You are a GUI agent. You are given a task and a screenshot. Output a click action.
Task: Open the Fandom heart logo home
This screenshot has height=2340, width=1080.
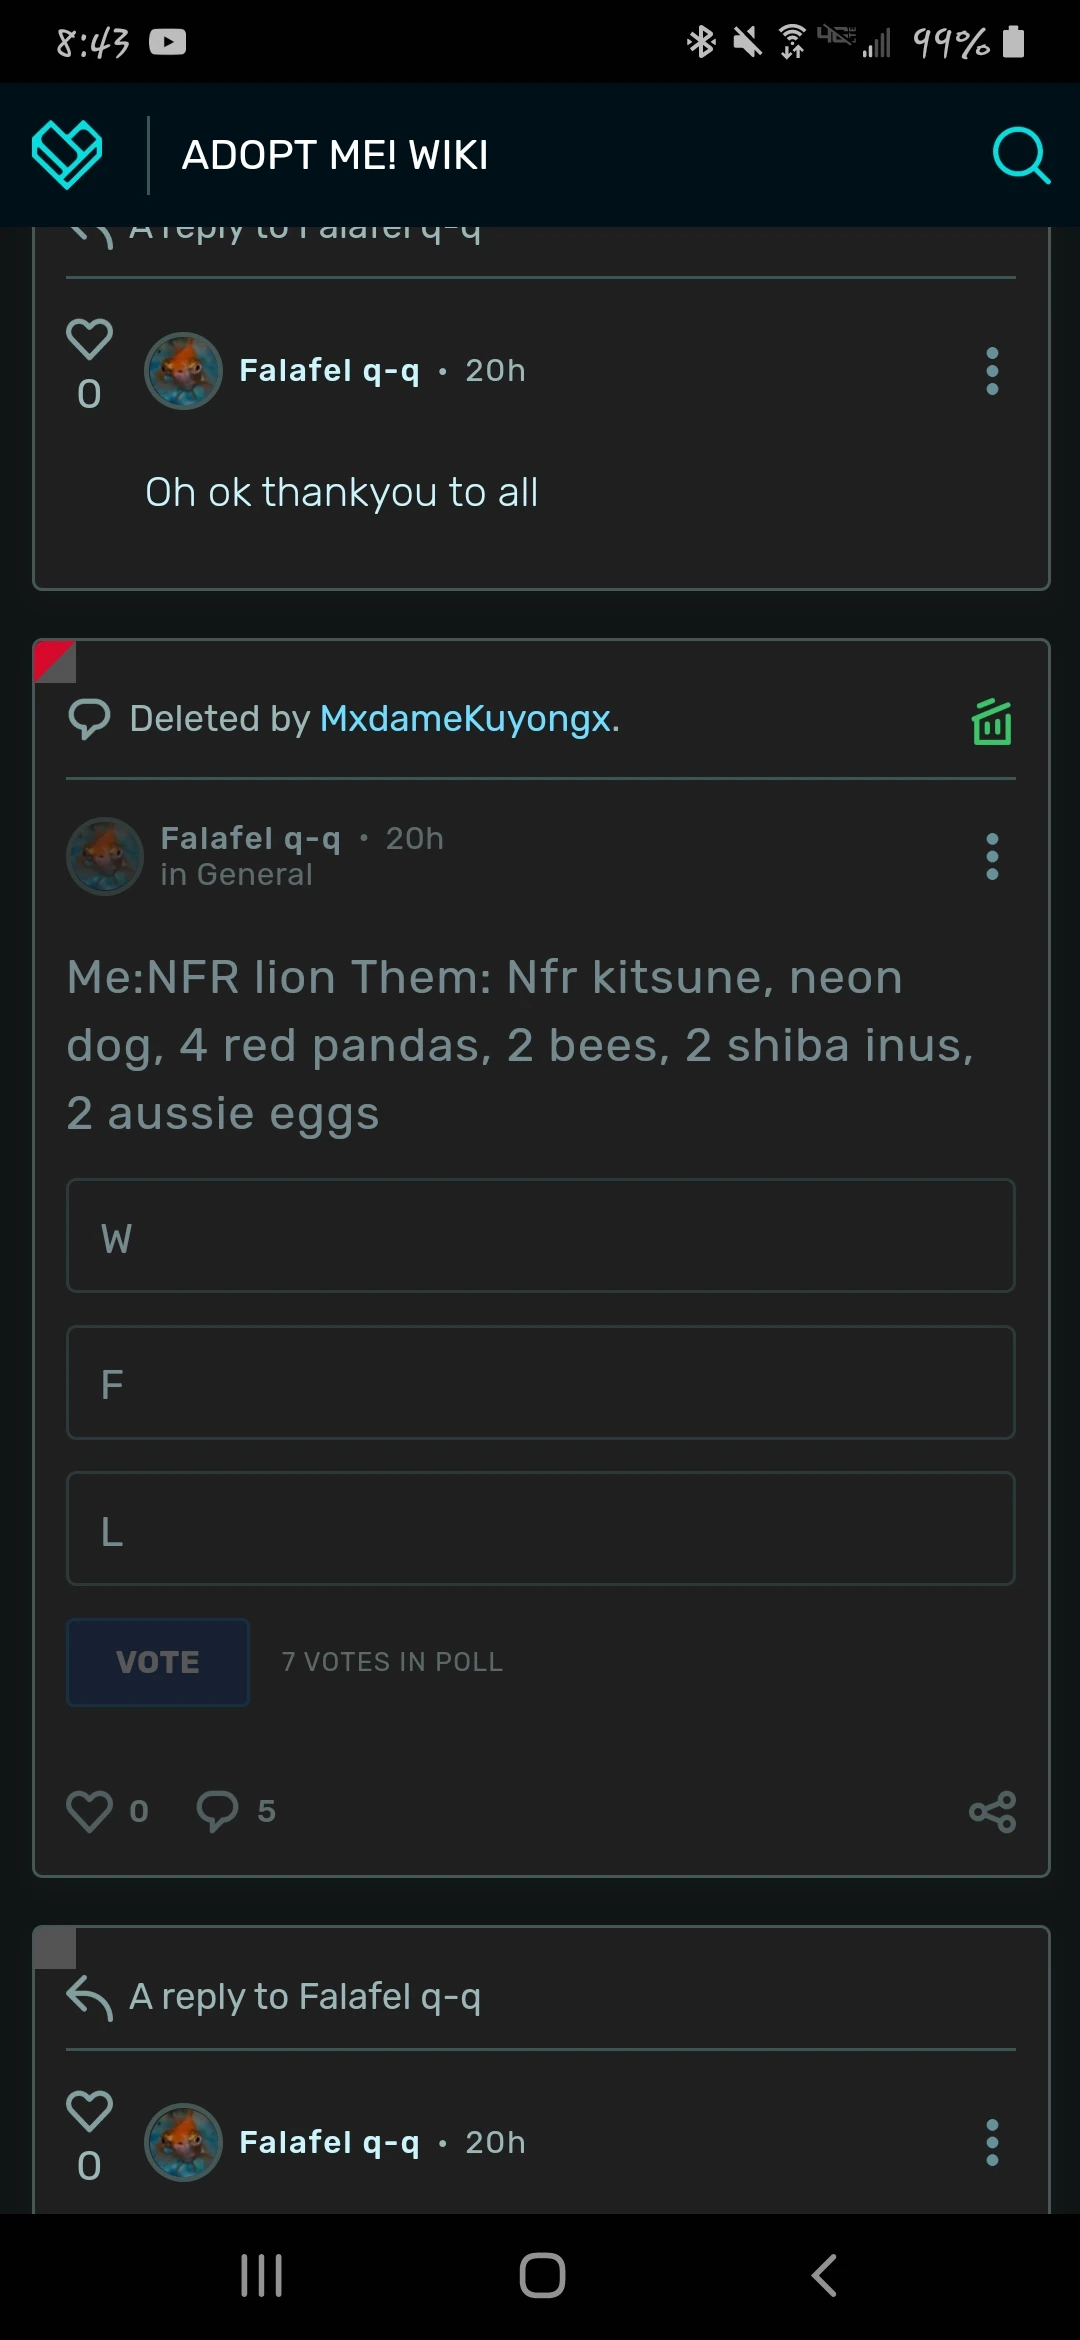(67, 155)
